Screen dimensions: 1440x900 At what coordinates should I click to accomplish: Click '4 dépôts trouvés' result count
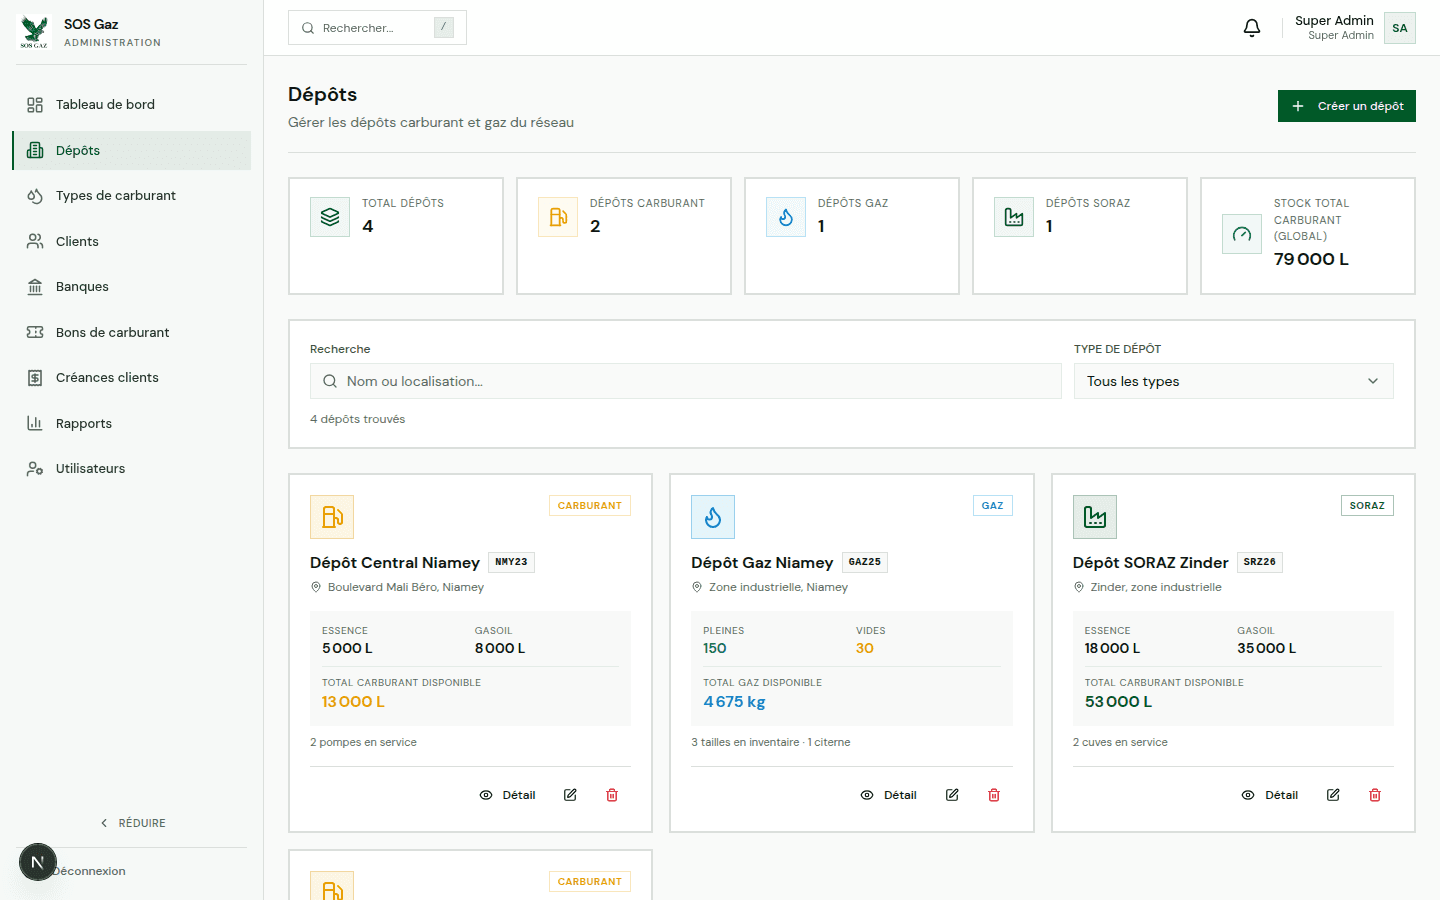pyautogui.click(x=357, y=419)
